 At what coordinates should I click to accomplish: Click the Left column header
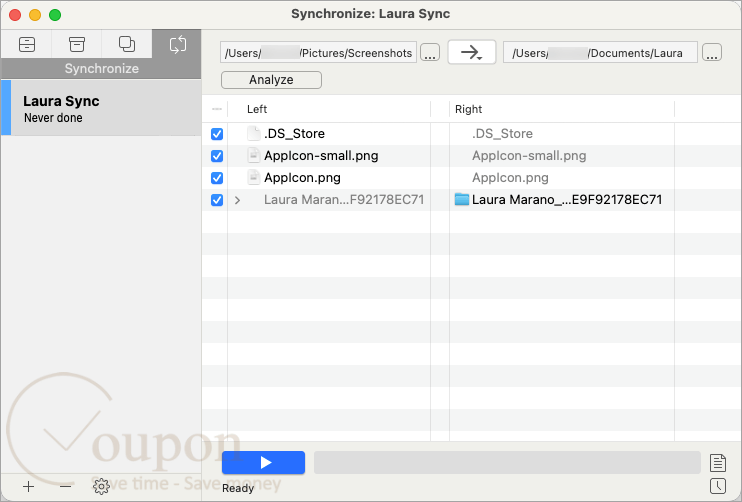(x=257, y=109)
